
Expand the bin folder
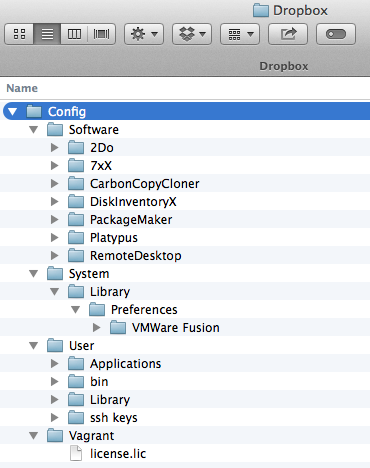[54, 381]
